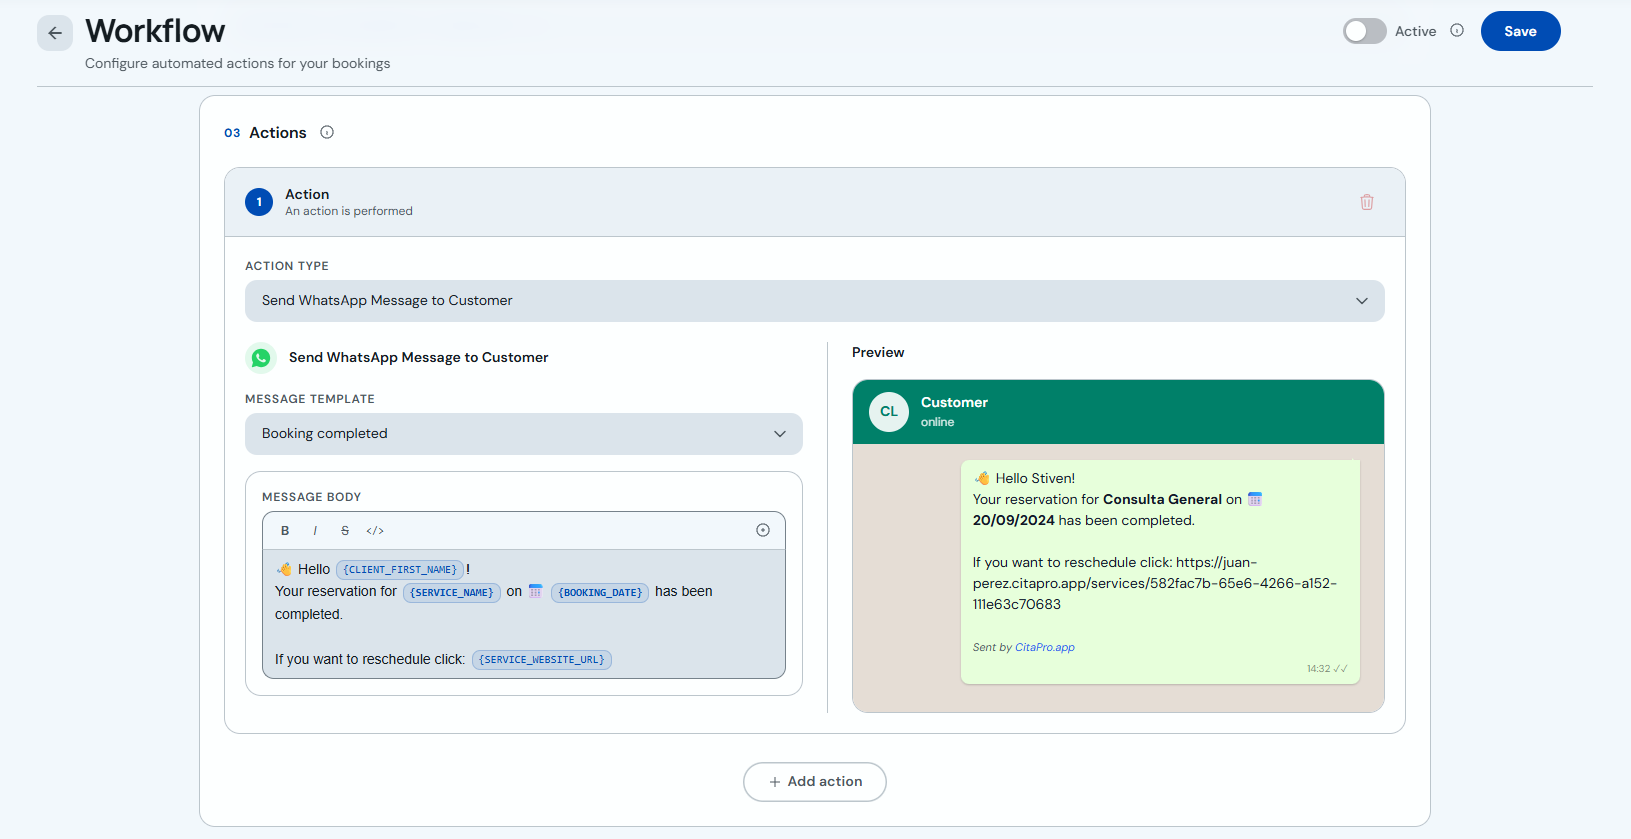Click 'Configure automated actions for your bookings' text
Image resolution: width=1631 pixels, height=839 pixels.
(x=238, y=63)
